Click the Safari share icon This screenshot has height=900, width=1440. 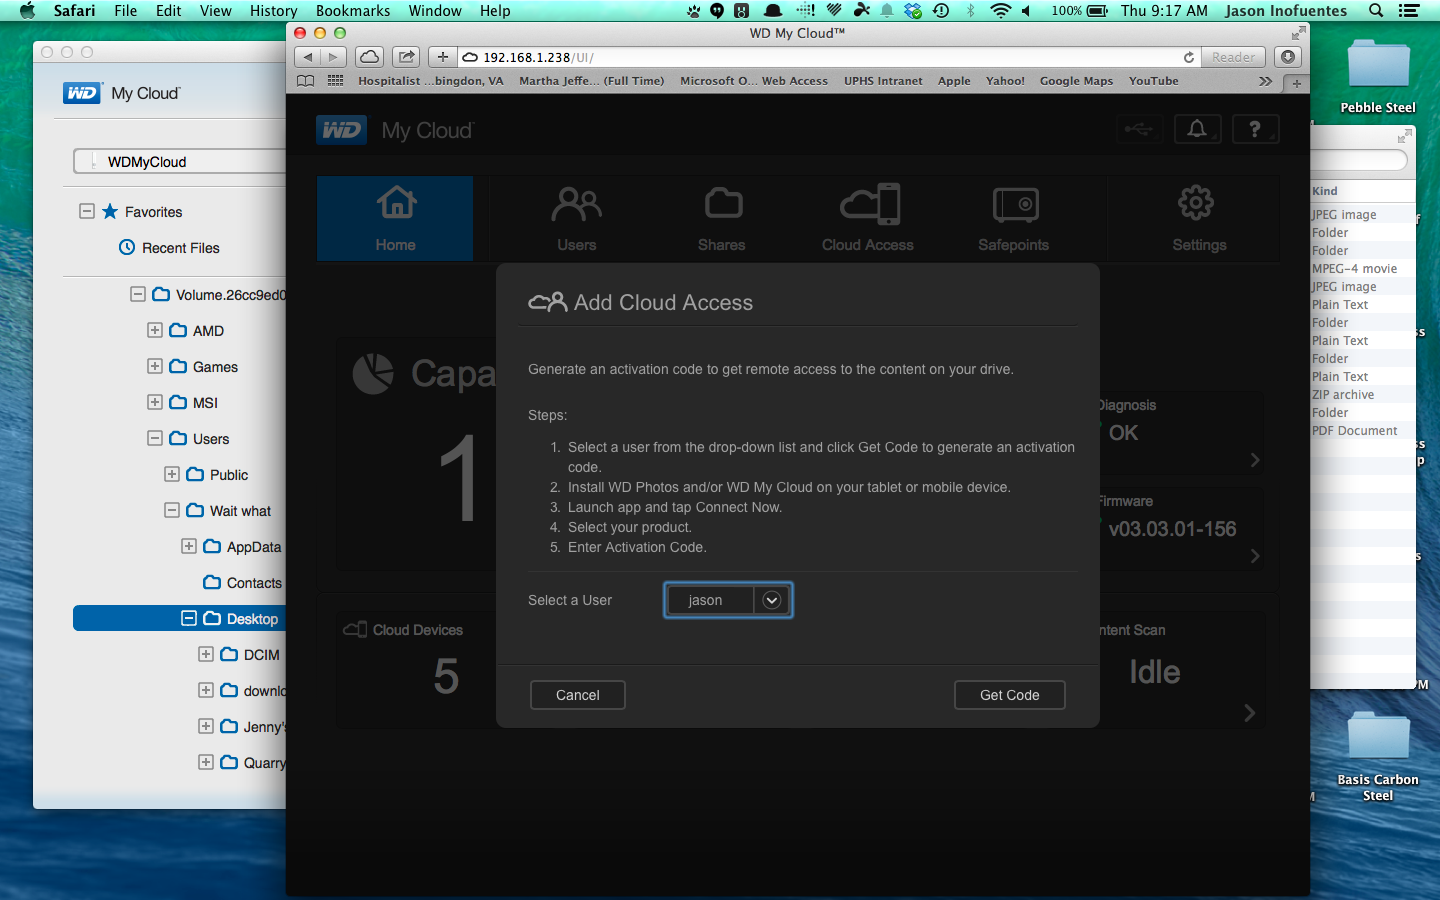pos(406,57)
